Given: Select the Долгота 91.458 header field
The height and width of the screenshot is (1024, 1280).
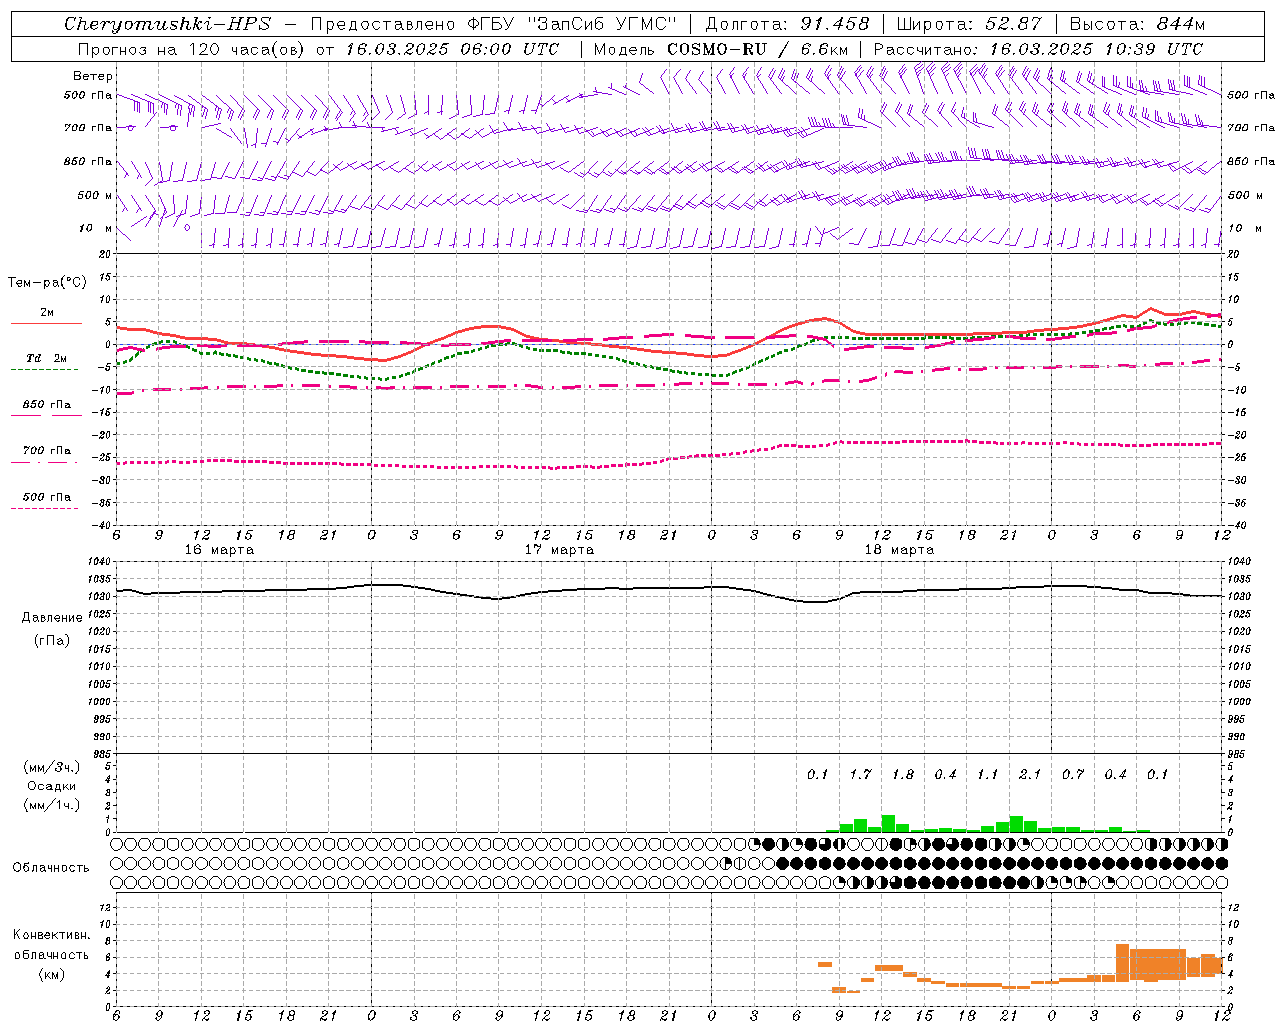Looking at the screenshot, I should [787, 24].
